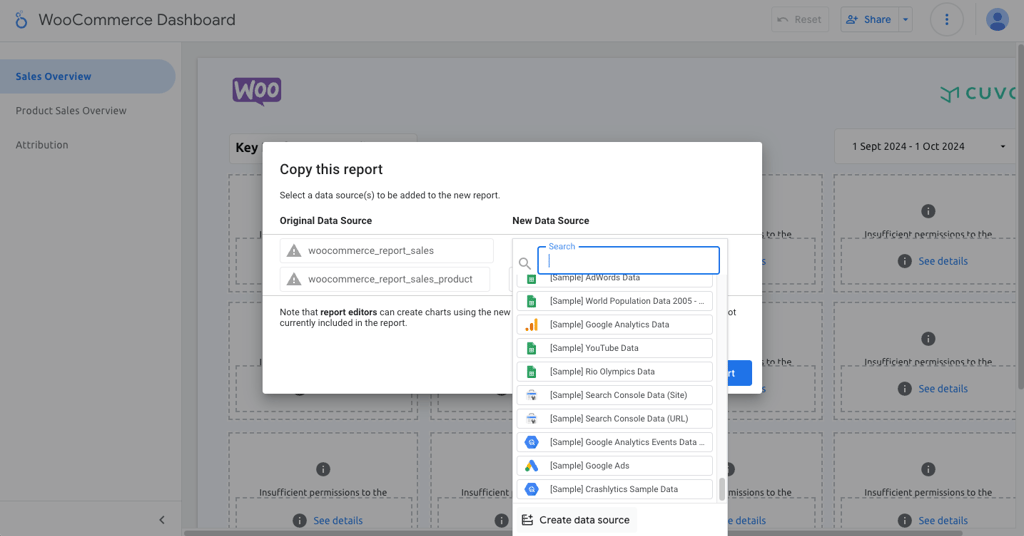The image size is (1024, 536).
Task: Click info icon in top-right chart
Action: (x=928, y=211)
